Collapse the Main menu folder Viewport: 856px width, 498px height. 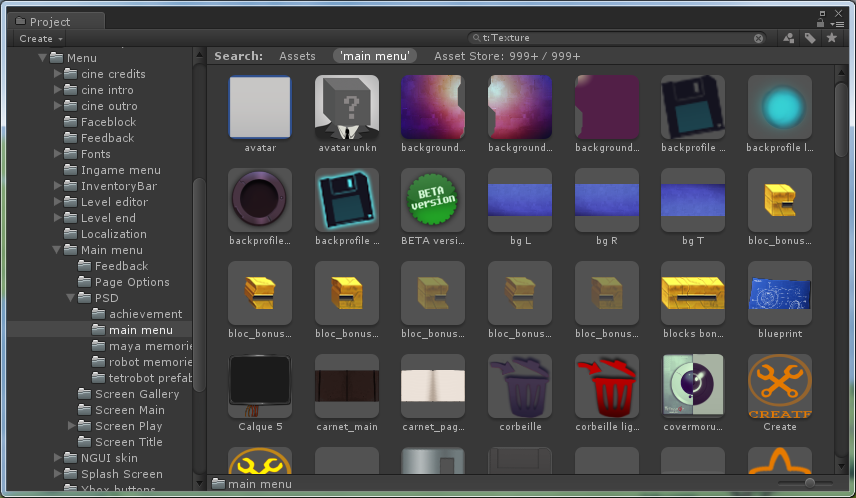pyautogui.click(x=57, y=250)
